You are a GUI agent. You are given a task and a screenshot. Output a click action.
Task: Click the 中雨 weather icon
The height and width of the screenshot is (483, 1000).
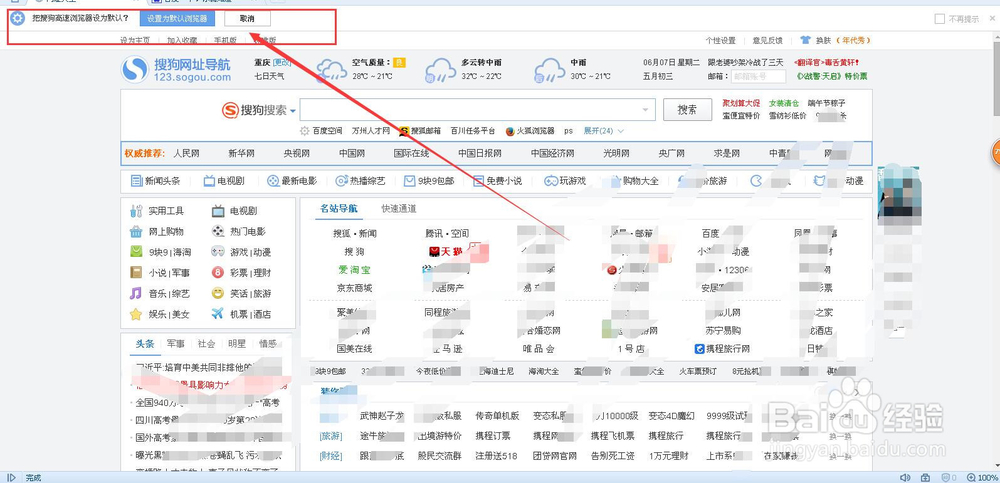pyautogui.click(x=549, y=70)
